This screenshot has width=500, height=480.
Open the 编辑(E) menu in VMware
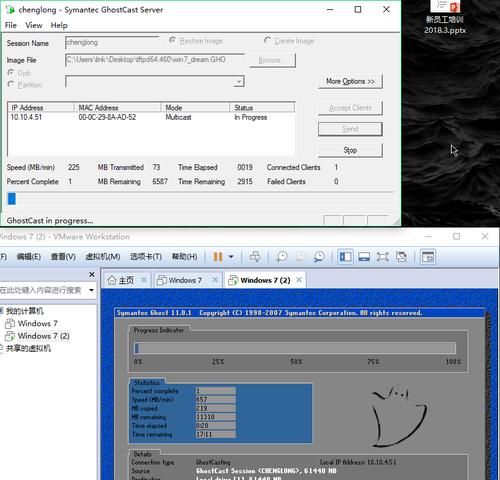(29, 257)
